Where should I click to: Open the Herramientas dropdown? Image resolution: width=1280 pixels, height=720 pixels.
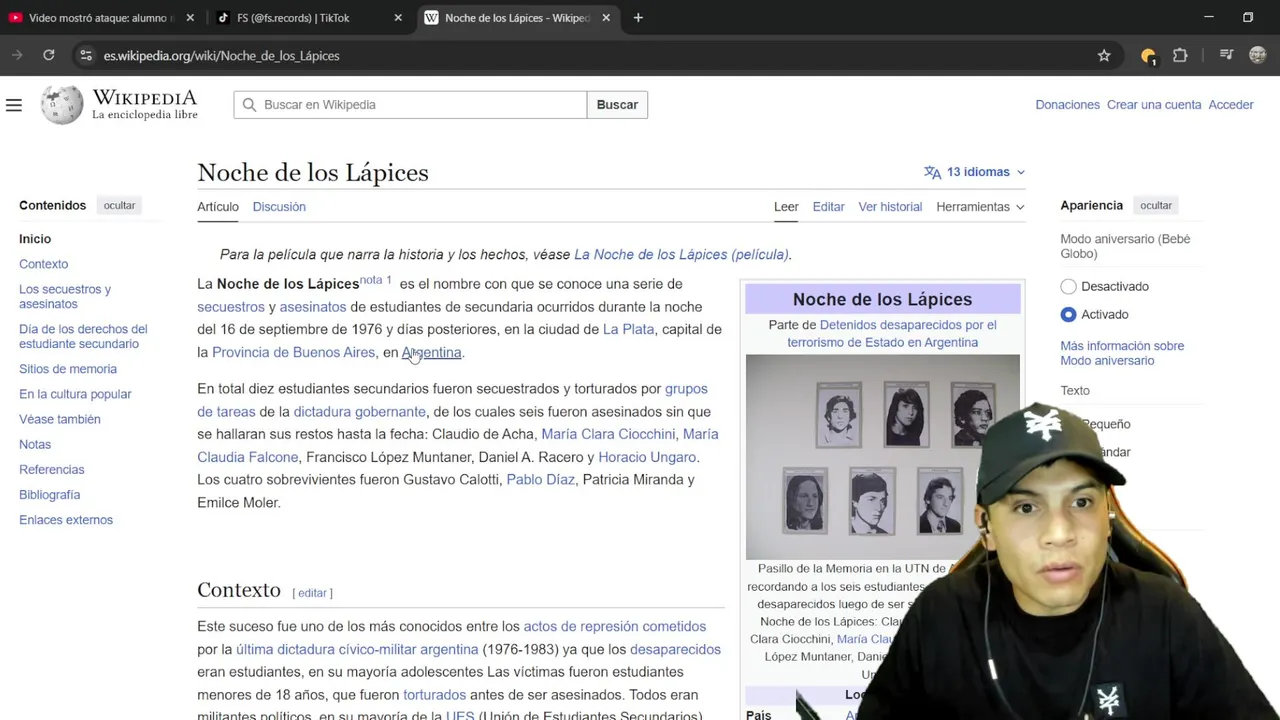tap(980, 207)
